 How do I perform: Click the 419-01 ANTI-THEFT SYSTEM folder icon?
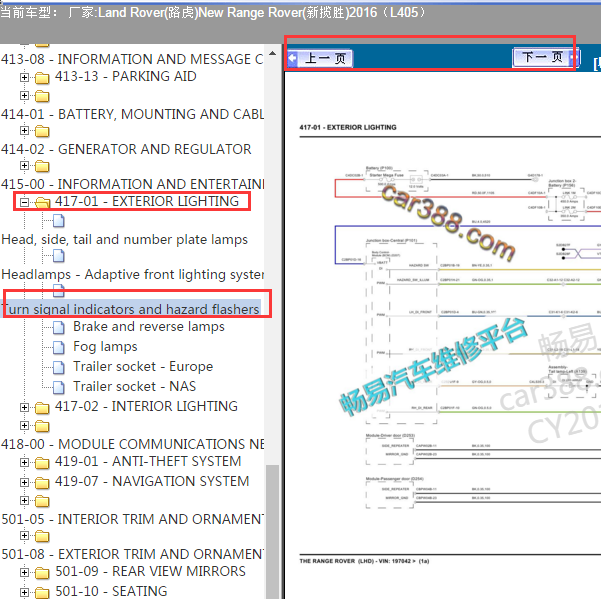tap(42, 463)
